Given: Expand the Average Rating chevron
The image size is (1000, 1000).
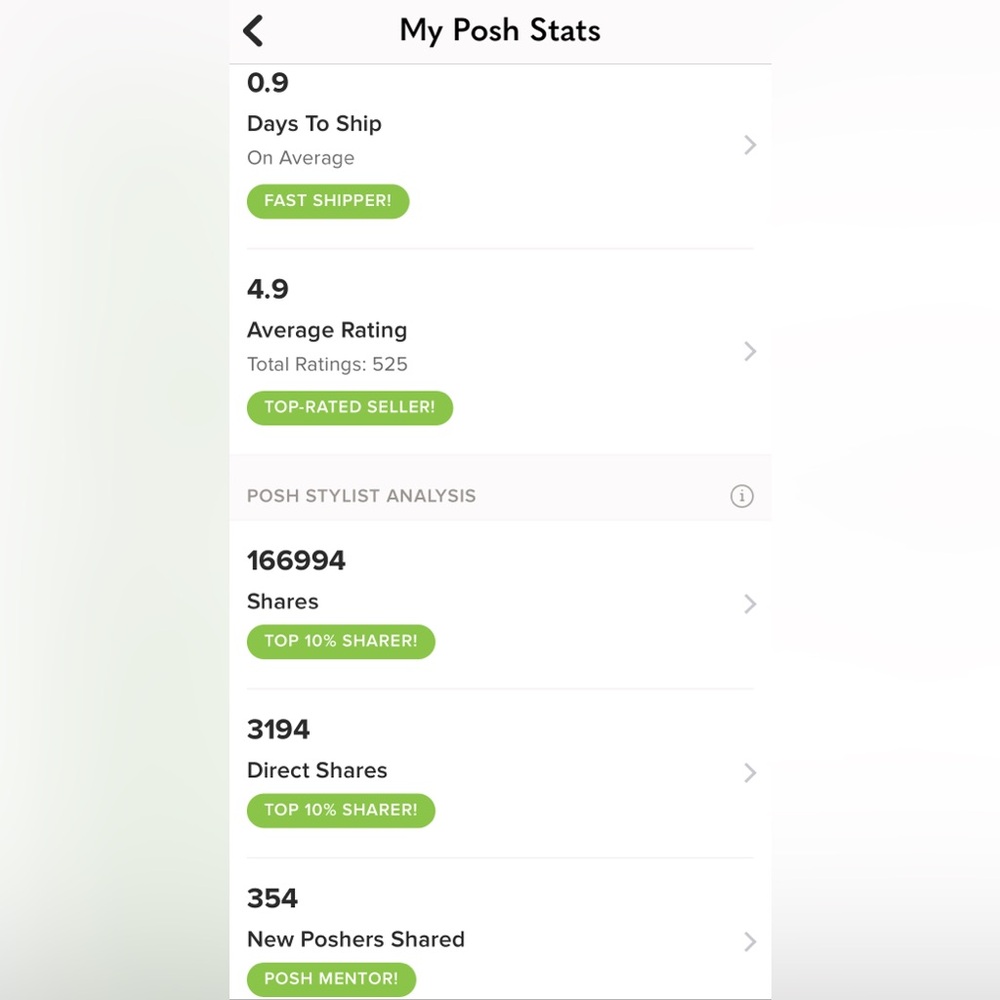Looking at the screenshot, I should (x=750, y=351).
